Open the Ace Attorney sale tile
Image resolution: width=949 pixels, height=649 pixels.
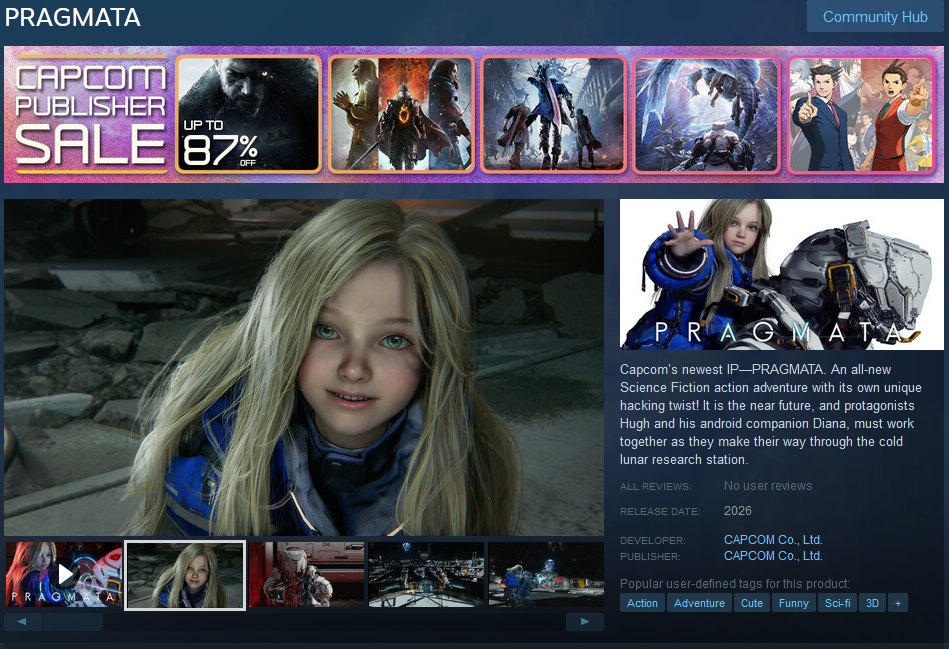coord(862,114)
